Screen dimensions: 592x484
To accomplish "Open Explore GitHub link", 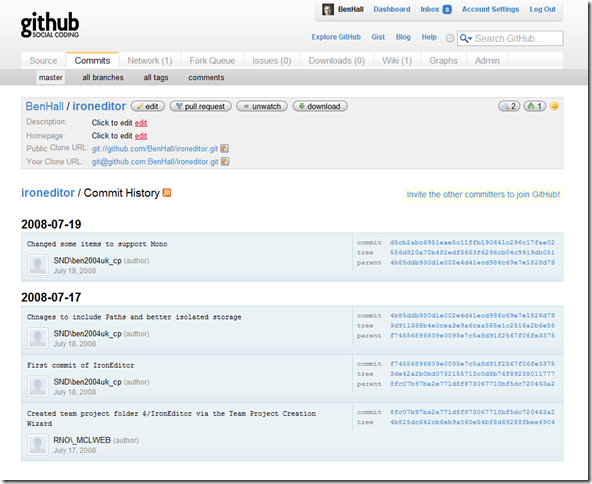I will coord(336,37).
